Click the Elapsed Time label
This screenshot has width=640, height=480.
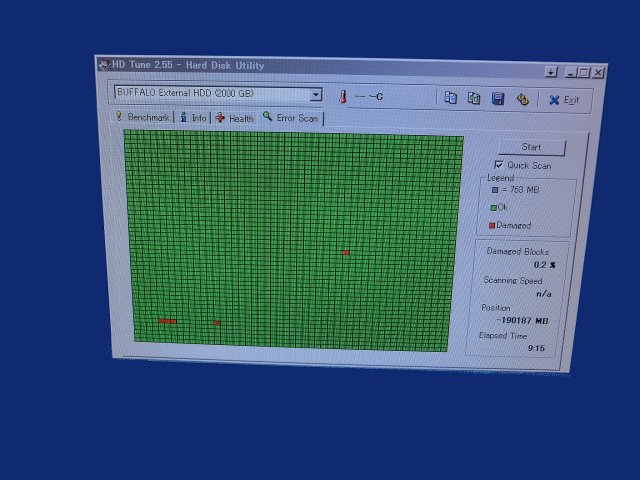[x=503, y=336]
